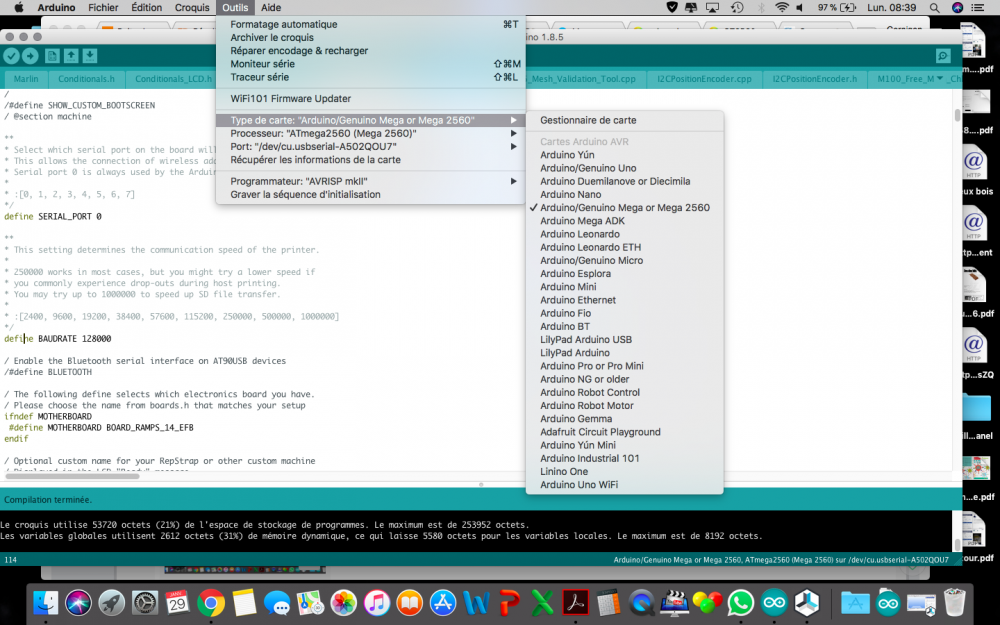Image resolution: width=1000 pixels, height=625 pixels.
Task: Choose Traceur série menu item
Action: (x=371, y=77)
